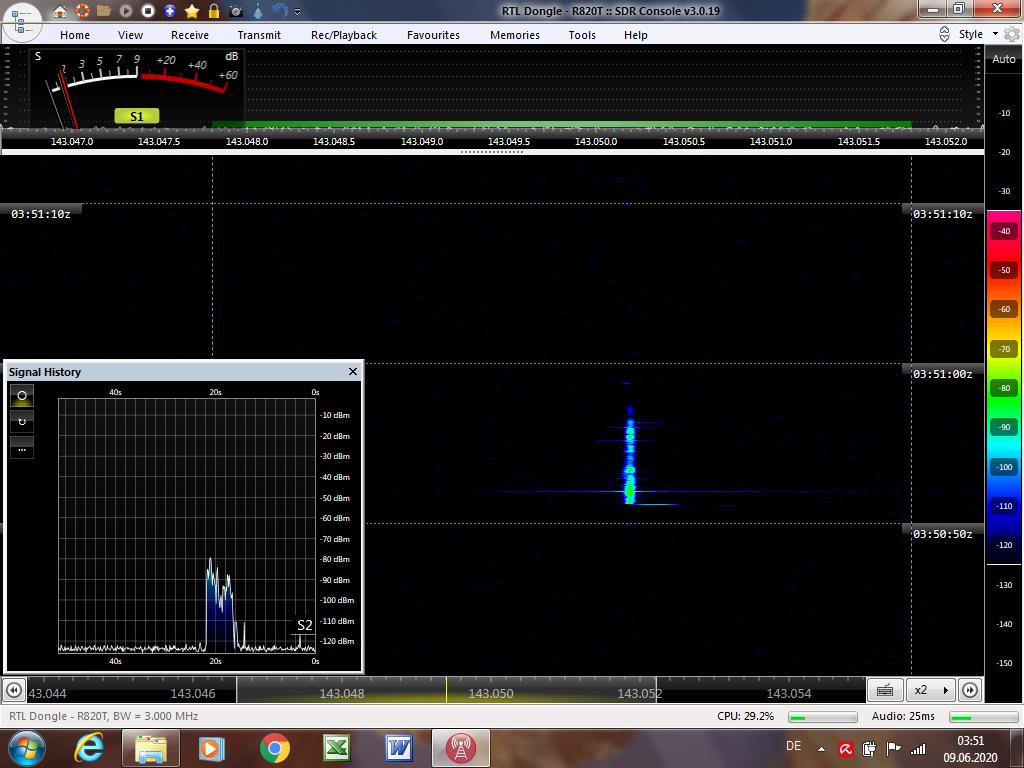
Task: Show hidden system tray icons
Action: [822, 749]
